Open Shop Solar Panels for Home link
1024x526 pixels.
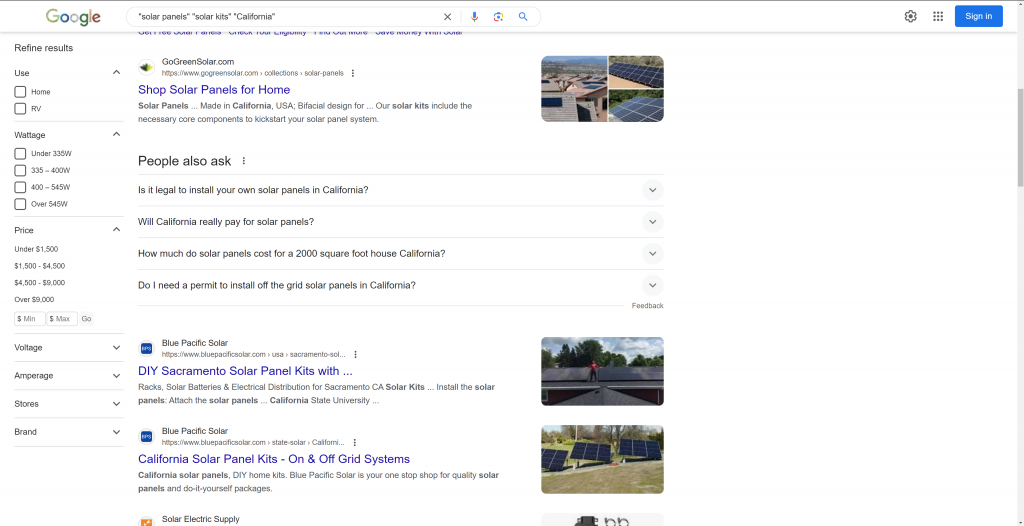tap(214, 90)
